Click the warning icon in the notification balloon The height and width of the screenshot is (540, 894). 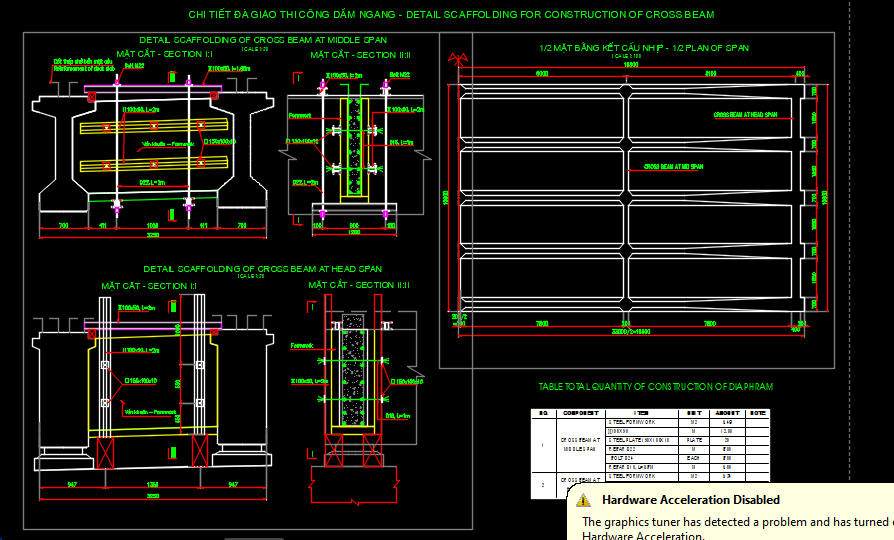(x=586, y=500)
